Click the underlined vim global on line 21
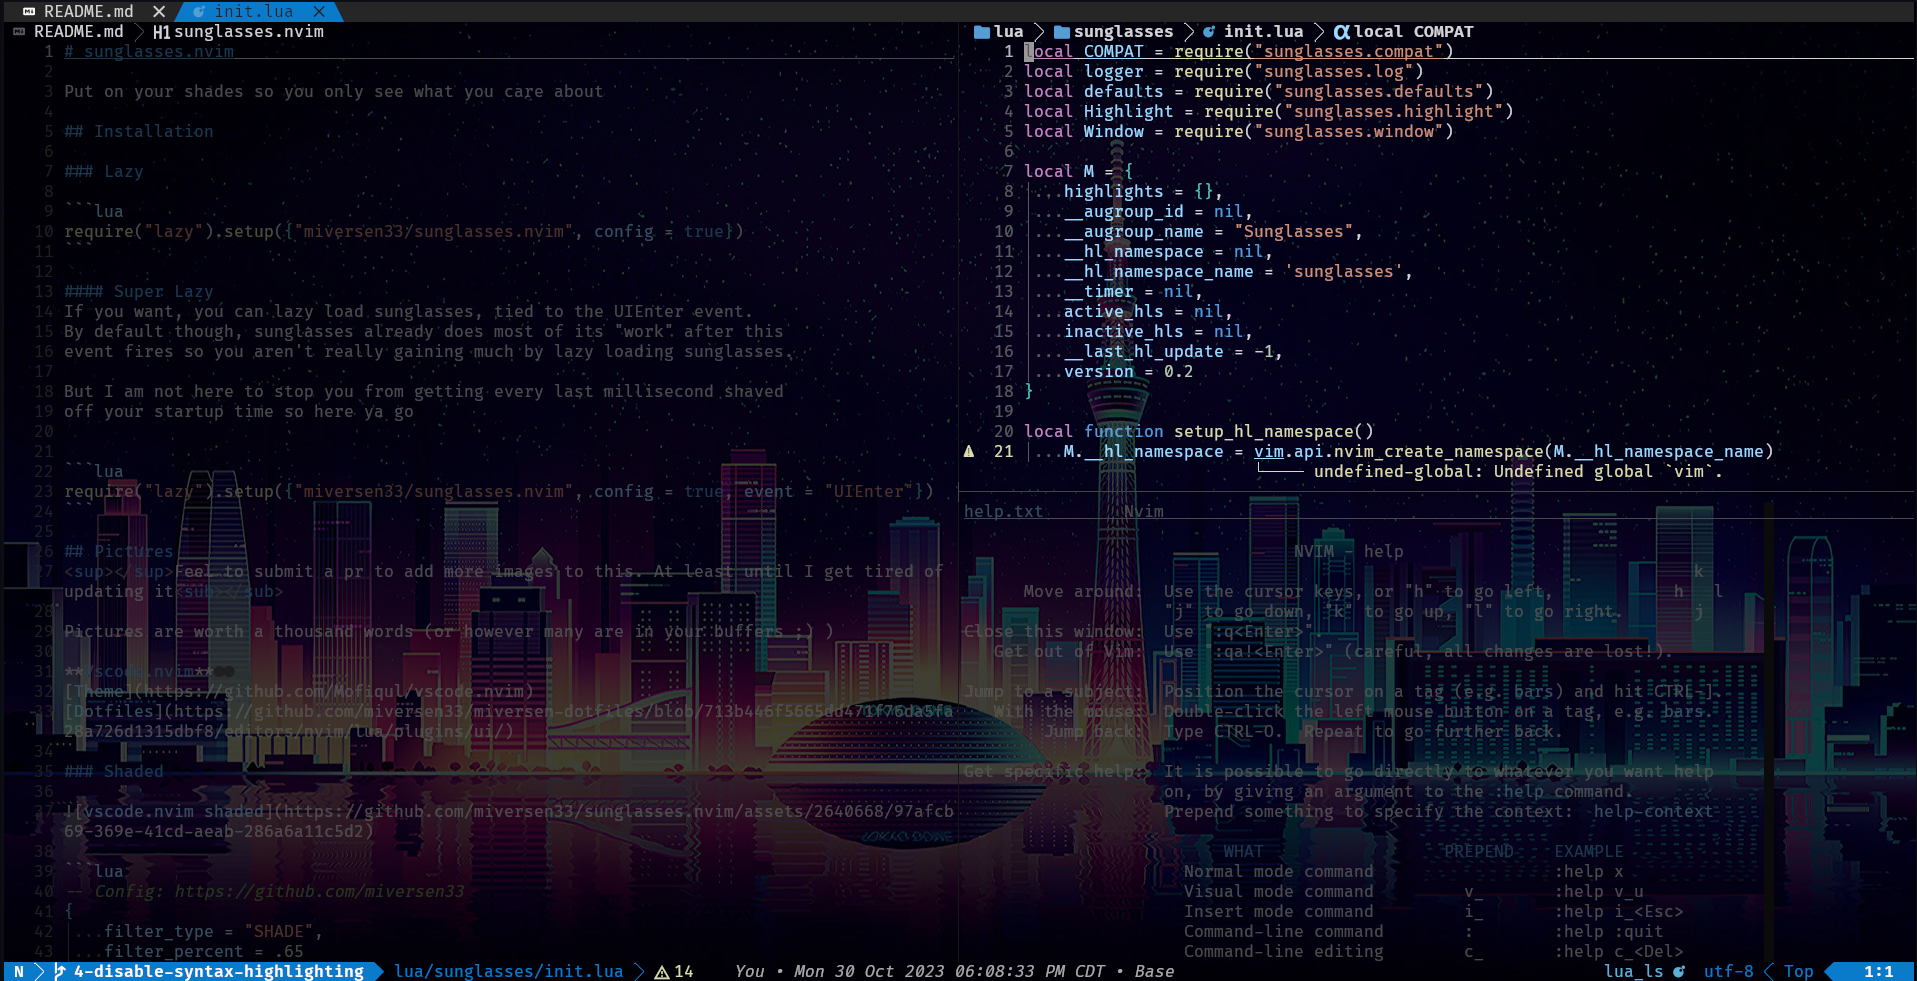Screen dimensions: 1917x981 click(1268, 451)
